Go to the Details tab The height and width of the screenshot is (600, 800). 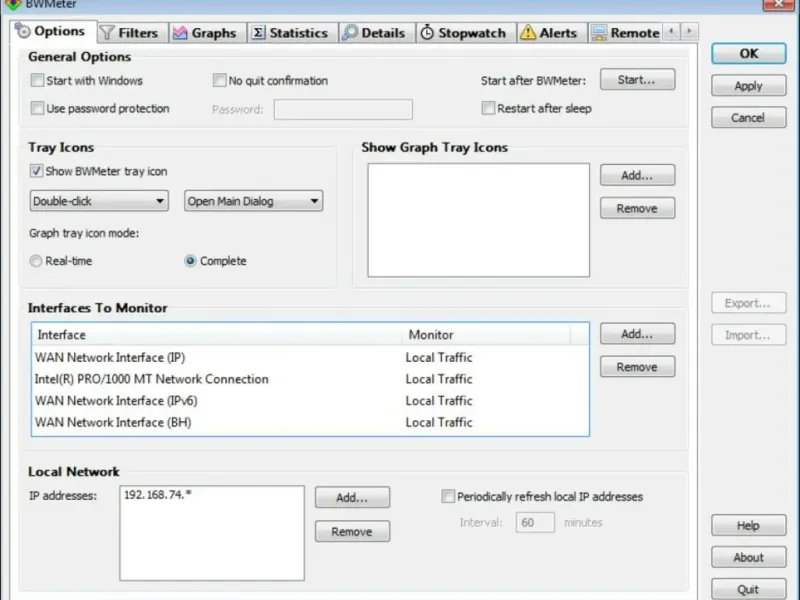tap(377, 33)
